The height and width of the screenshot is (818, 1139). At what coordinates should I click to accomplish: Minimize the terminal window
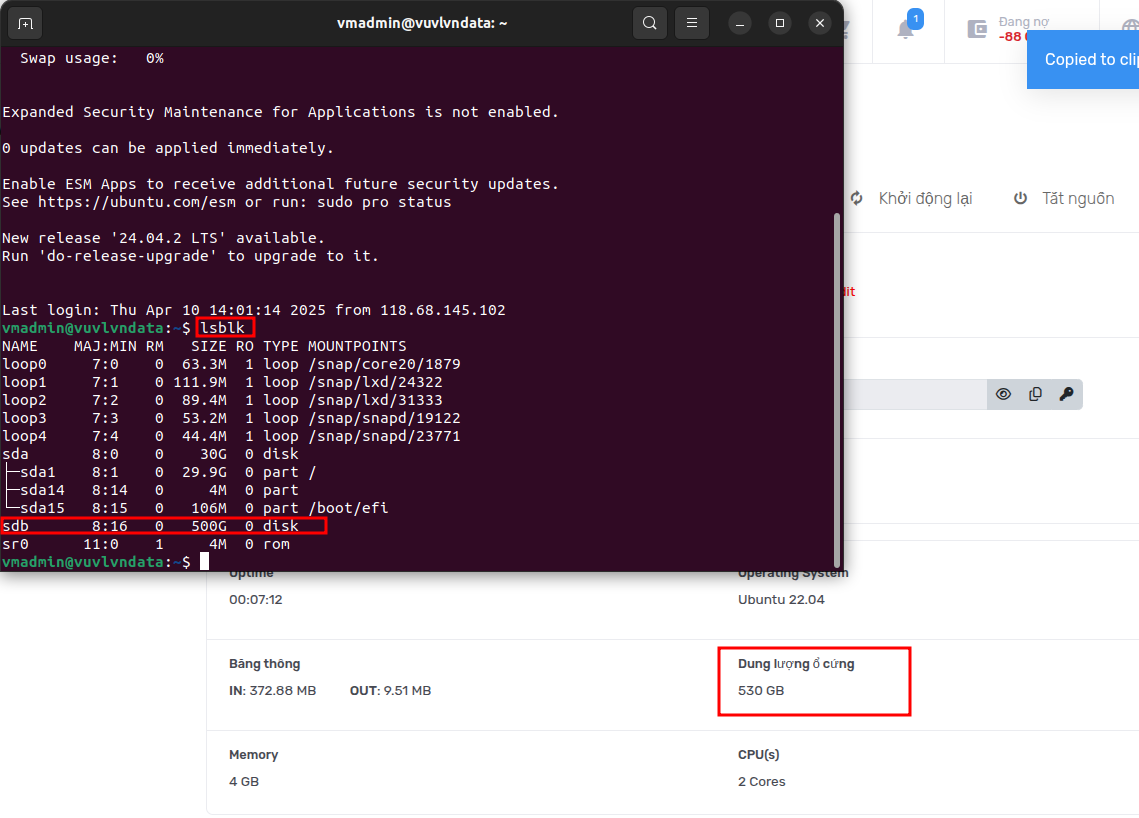coord(739,22)
